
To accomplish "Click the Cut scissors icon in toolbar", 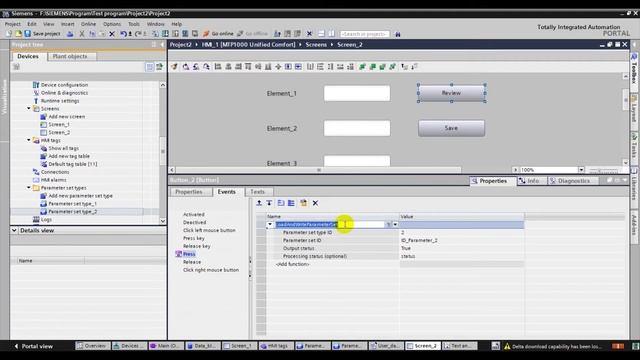I will 82,34.
